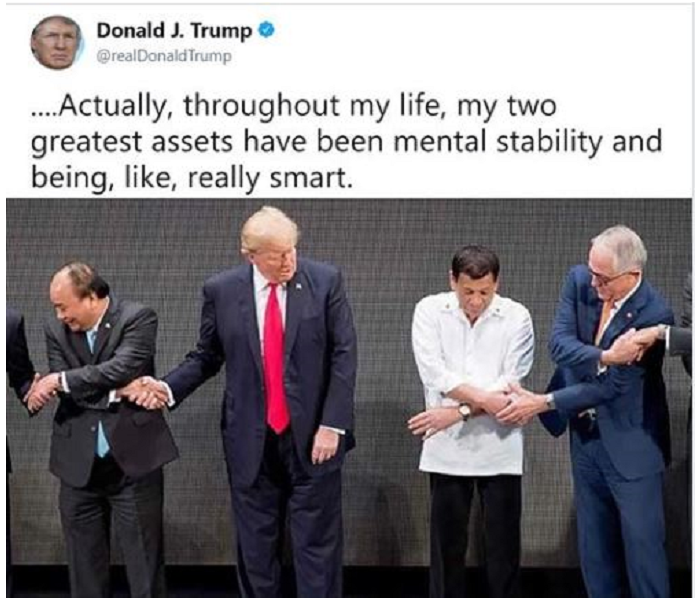Click the blond hair of the tall man

(x=270, y=225)
